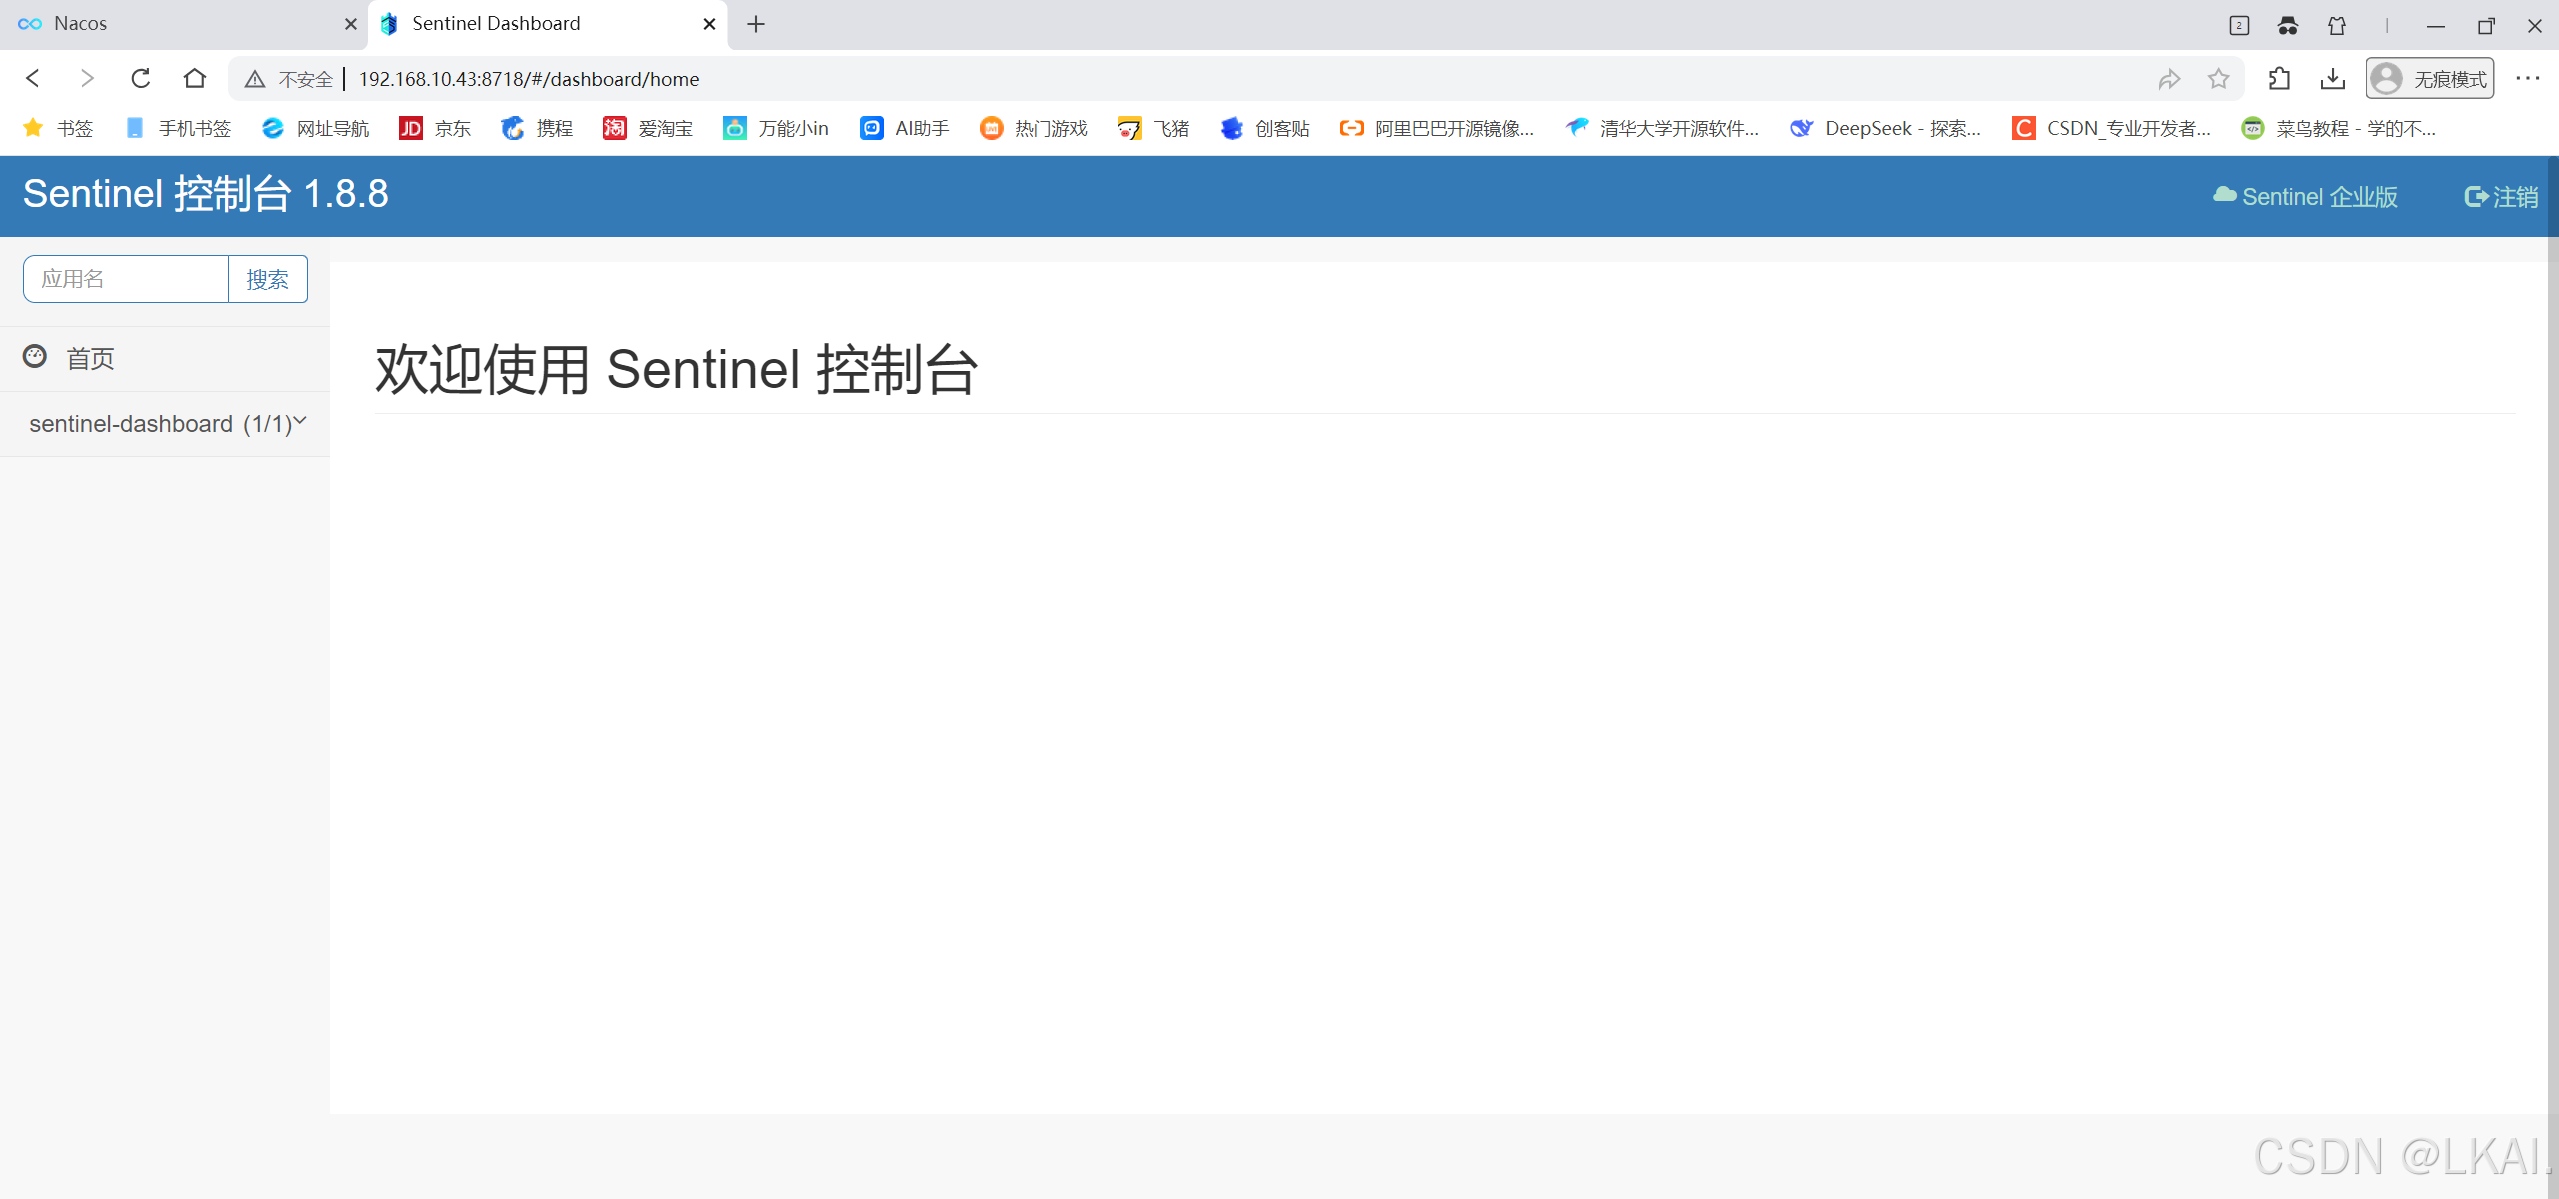Click the share page icon in address bar
The height and width of the screenshot is (1199, 2559).
point(2168,79)
